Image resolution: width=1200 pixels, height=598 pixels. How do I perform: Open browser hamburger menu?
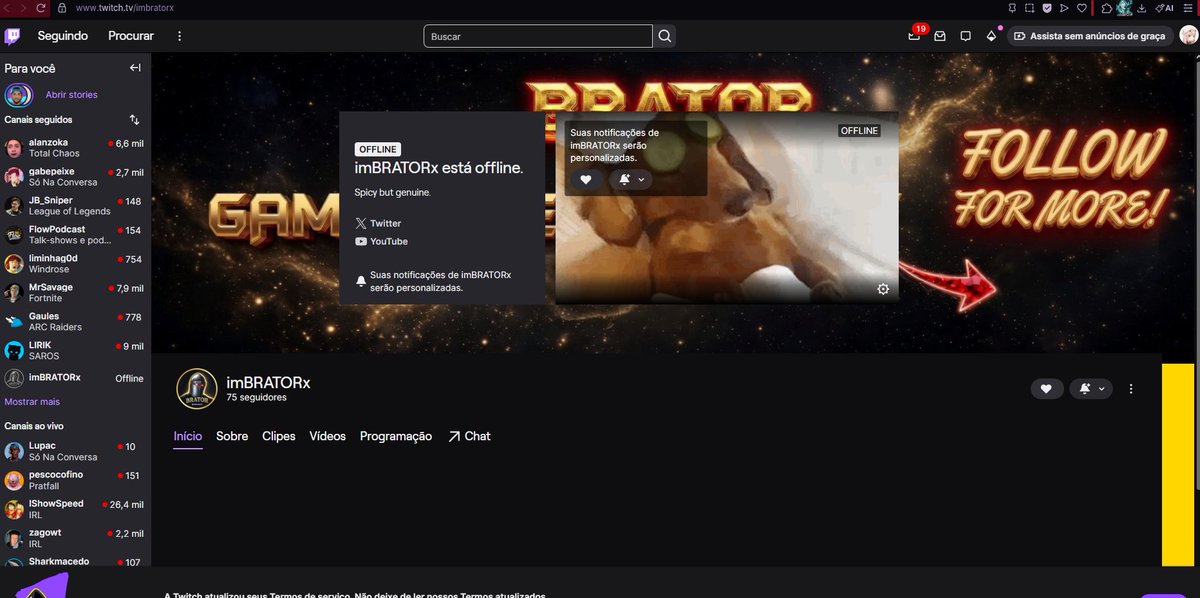click(x=1188, y=8)
